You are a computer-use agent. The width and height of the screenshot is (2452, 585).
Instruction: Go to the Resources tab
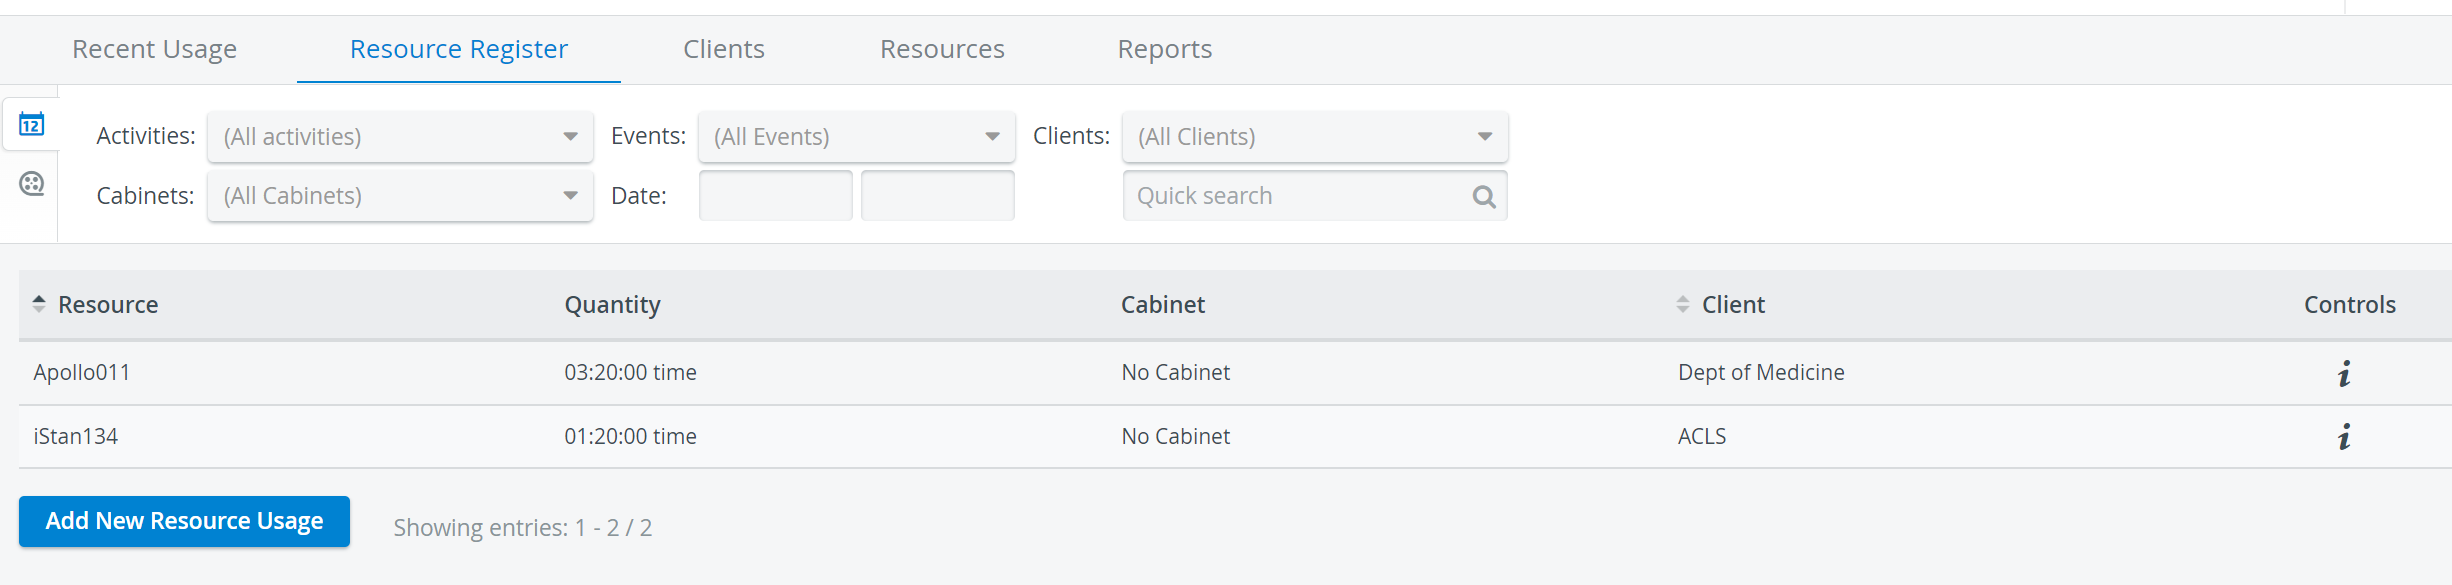tap(942, 49)
